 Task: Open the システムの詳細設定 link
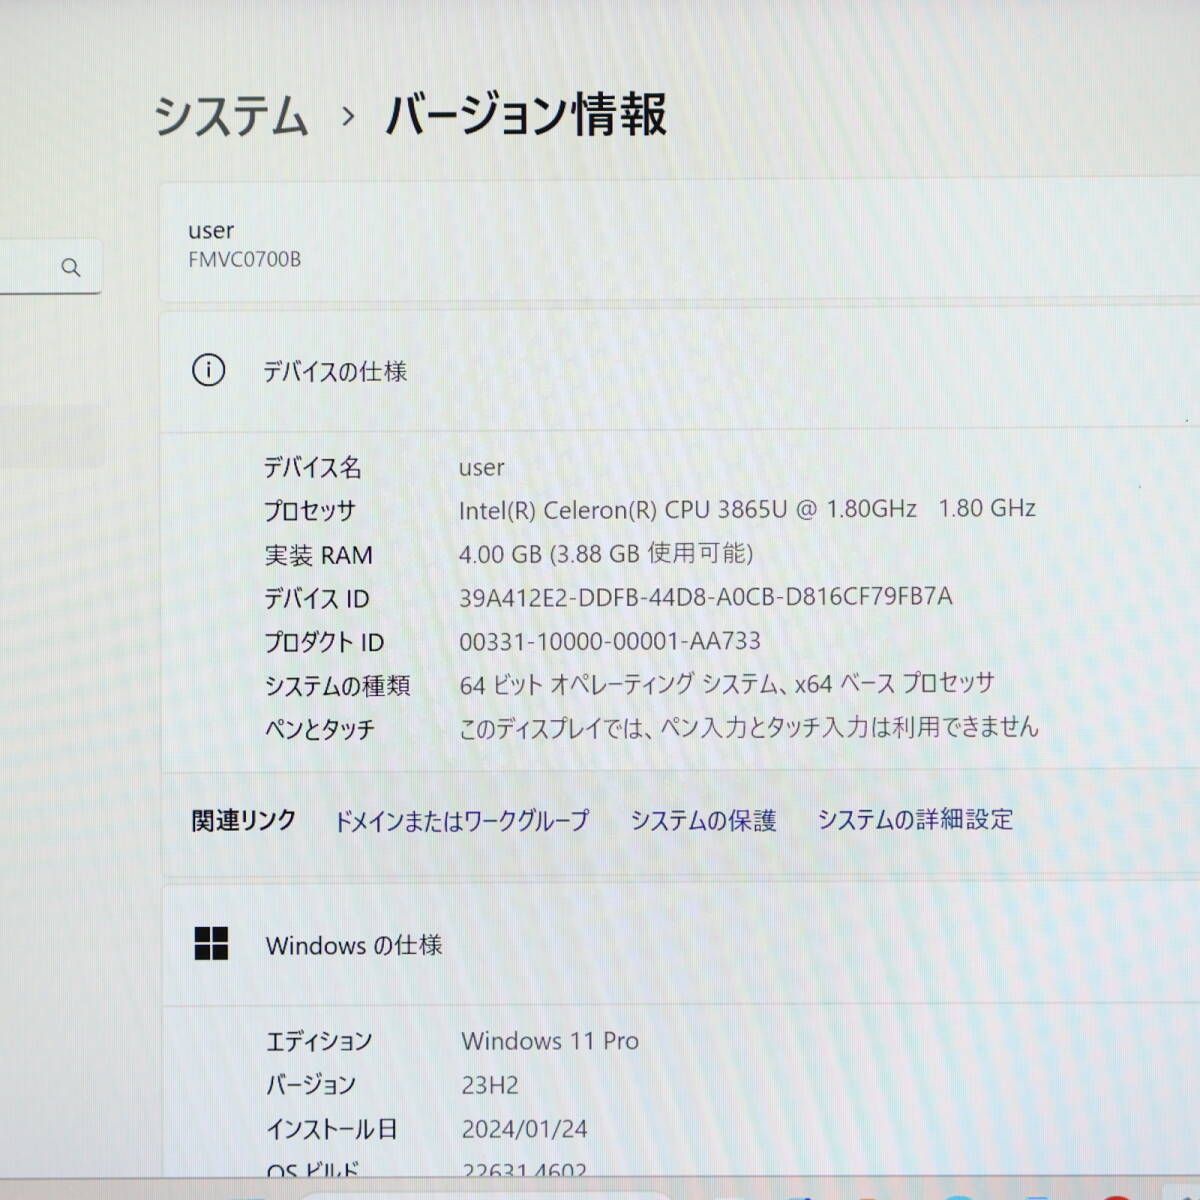point(915,820)
